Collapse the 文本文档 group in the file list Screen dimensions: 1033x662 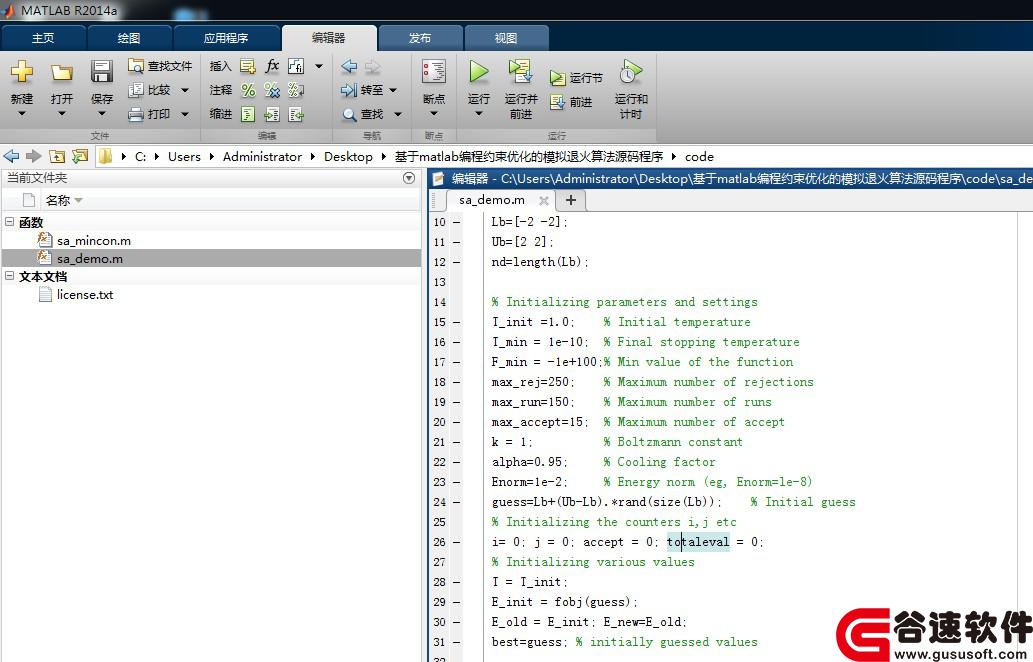click(10, 276)
